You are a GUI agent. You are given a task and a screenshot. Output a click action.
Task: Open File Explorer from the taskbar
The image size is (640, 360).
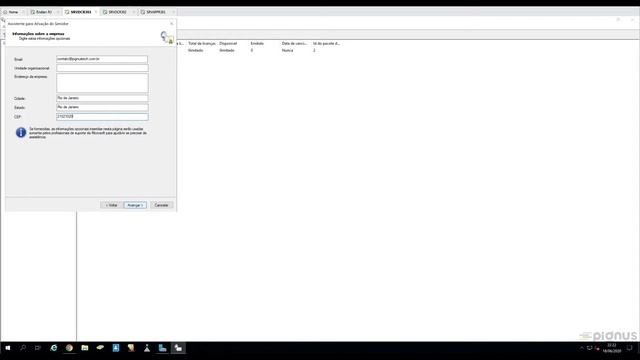[84, 348]
